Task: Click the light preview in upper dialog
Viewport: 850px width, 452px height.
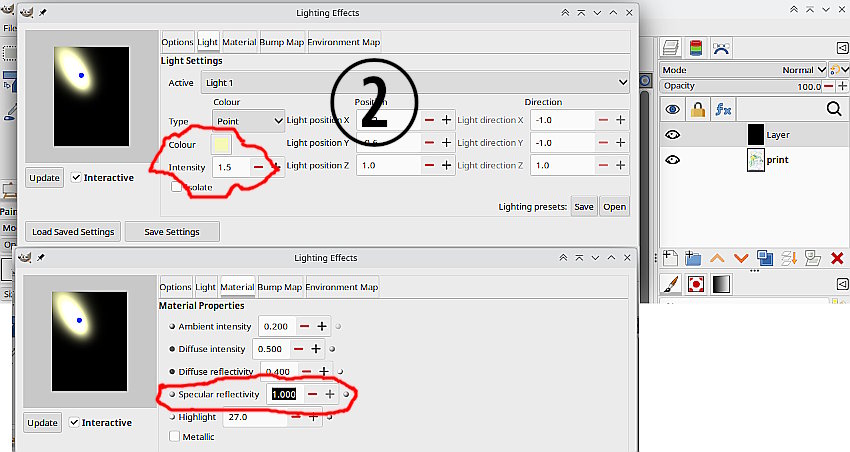Action: coord(92,96)
